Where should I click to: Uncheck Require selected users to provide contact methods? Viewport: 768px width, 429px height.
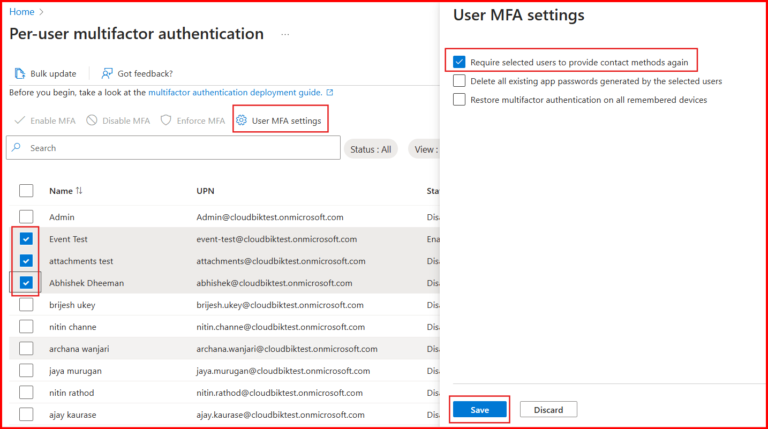pyautogui.click(x=459, y=61)
